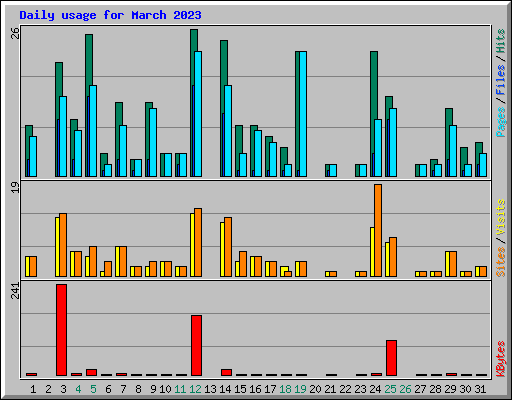
Task: Click the cyan pages bar for day 14
Action: point(228,131)
